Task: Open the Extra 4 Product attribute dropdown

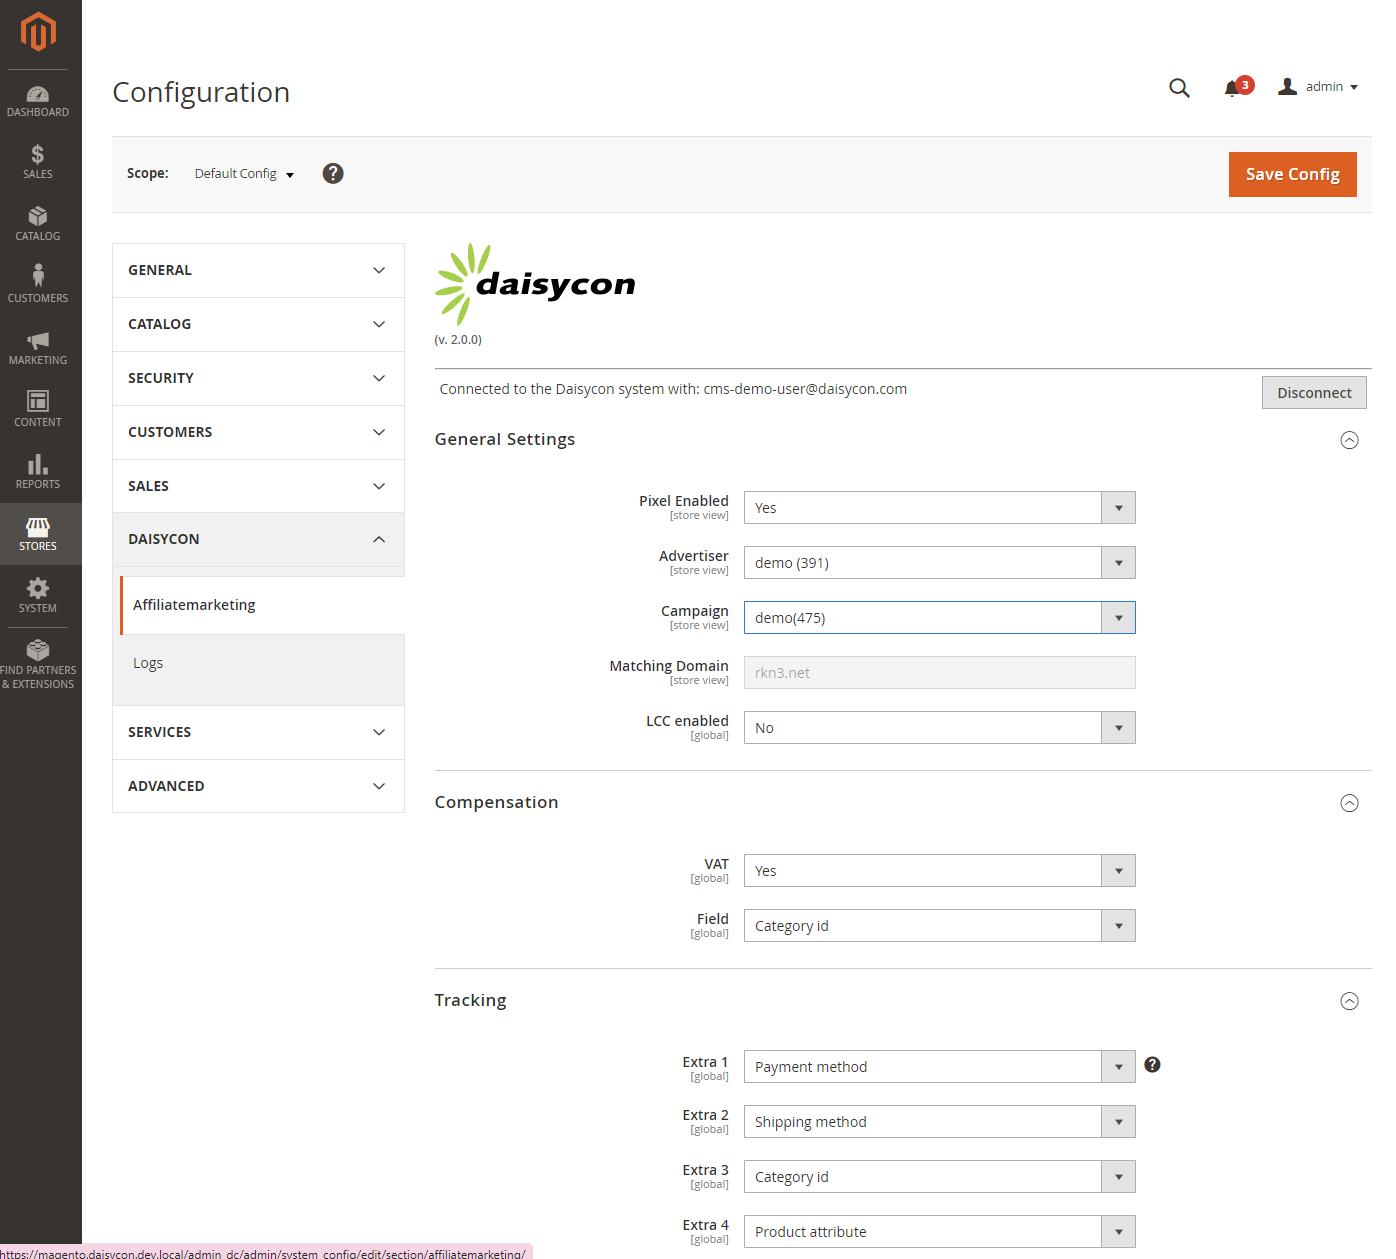Action: tap(940, 1232)
